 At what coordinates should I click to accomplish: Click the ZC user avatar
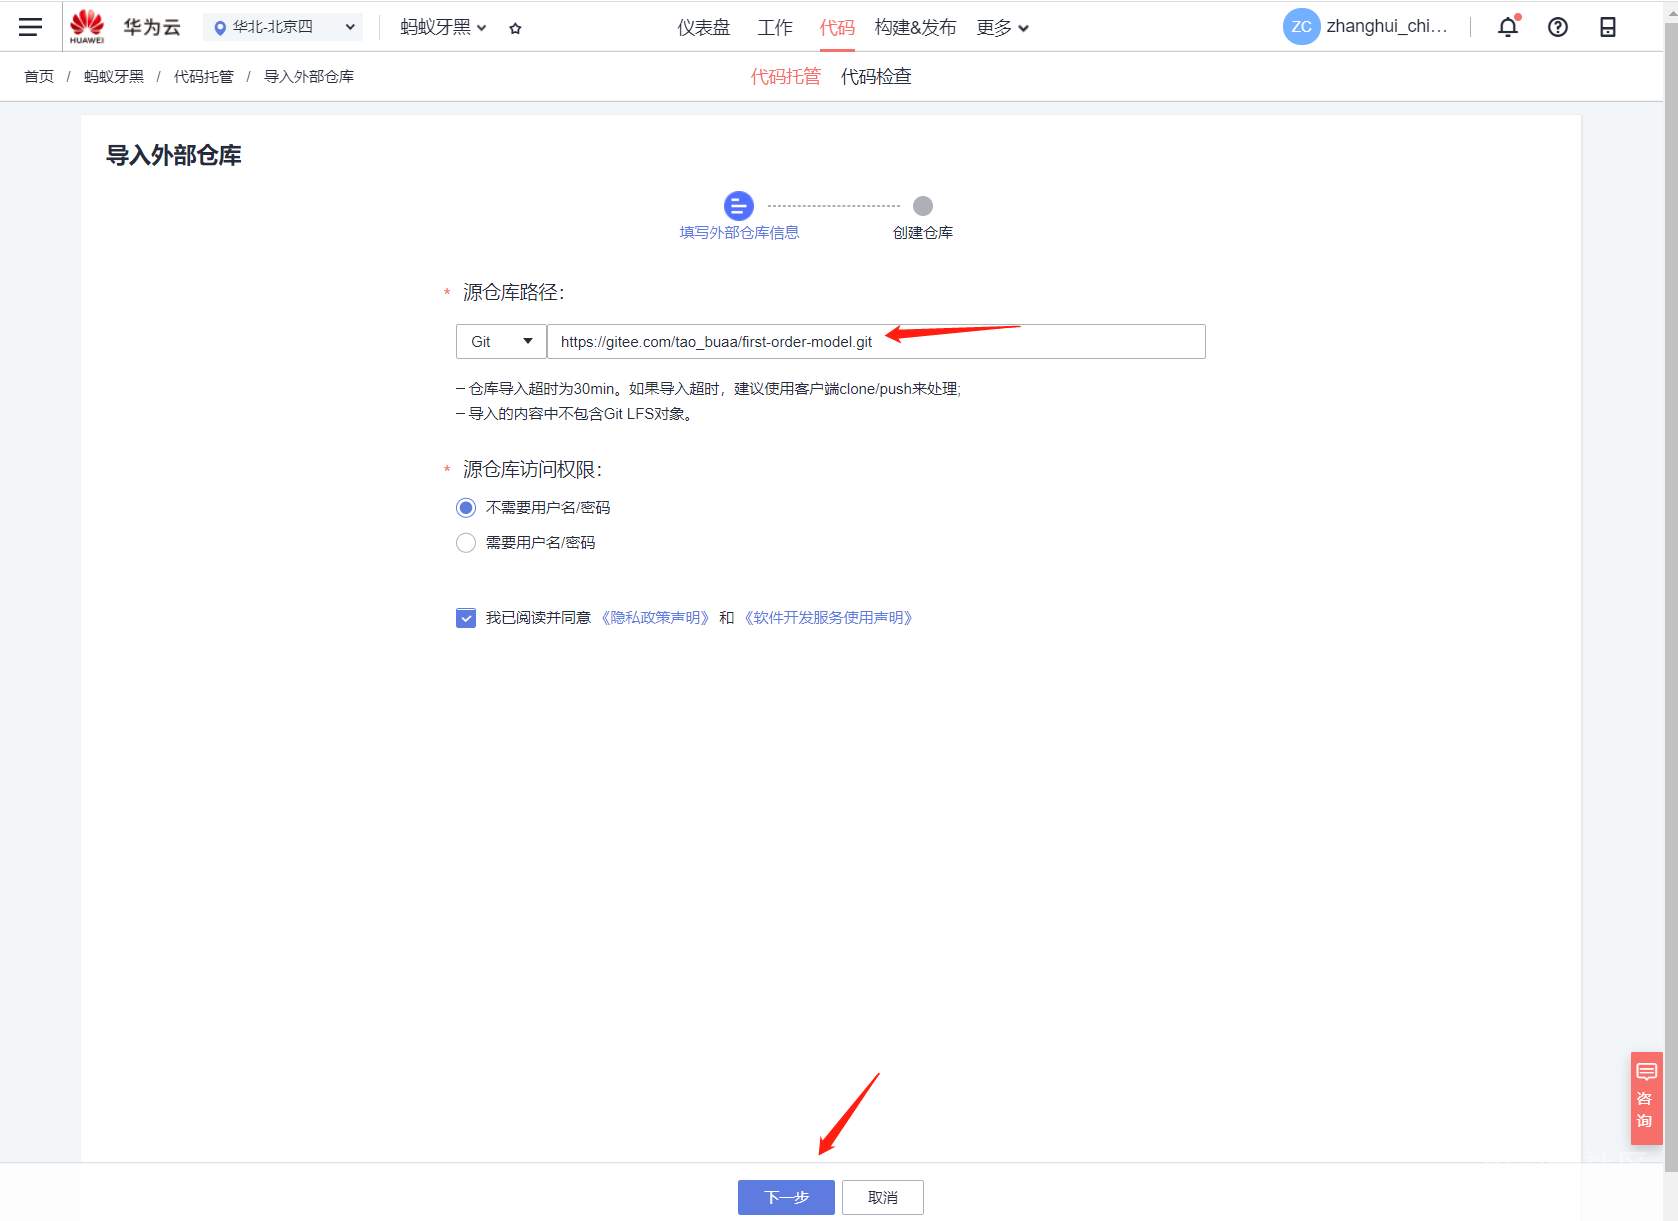tap(1301, 27)
